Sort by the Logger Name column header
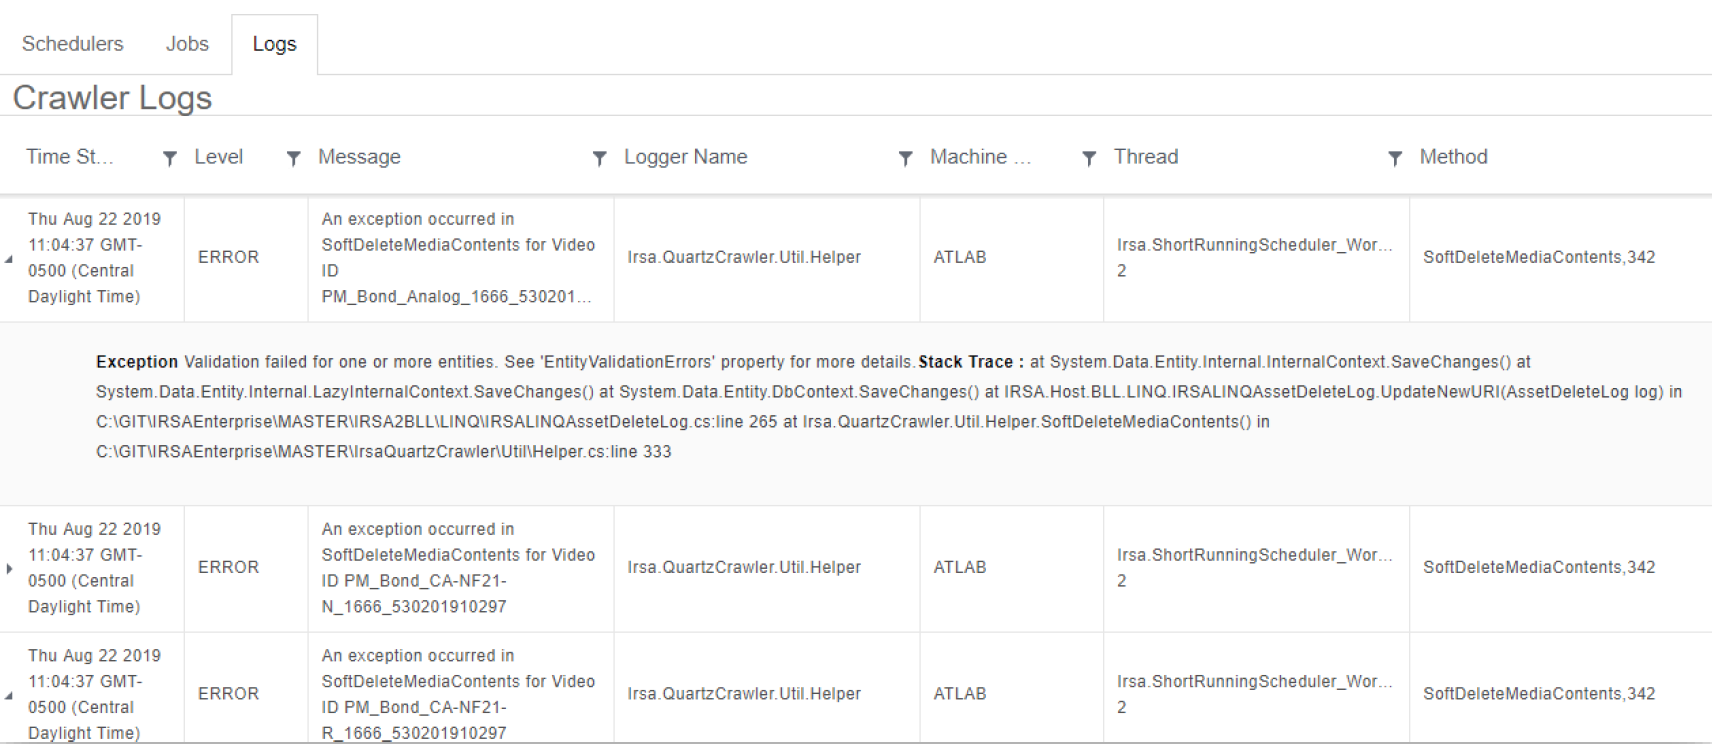The image size is (1712, 744). [x=686, y=157]
